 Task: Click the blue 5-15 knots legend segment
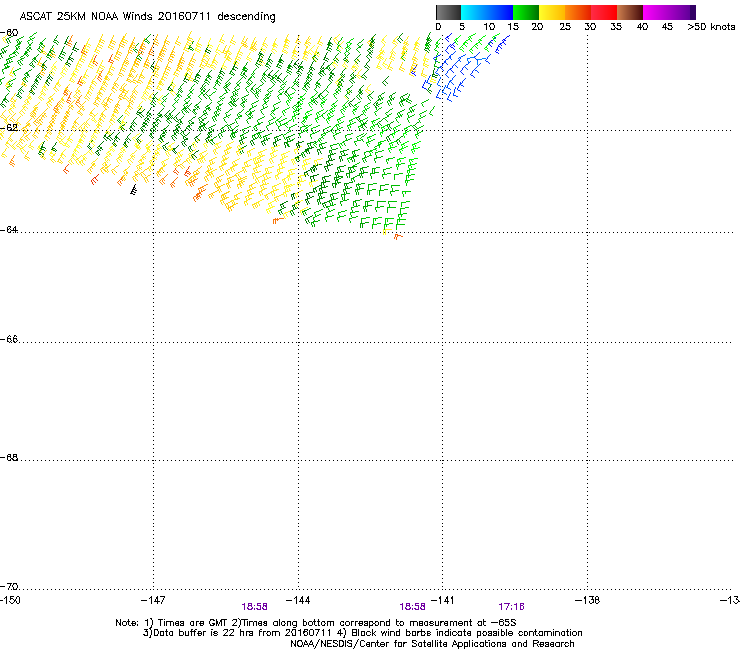(x=487, y=12)
